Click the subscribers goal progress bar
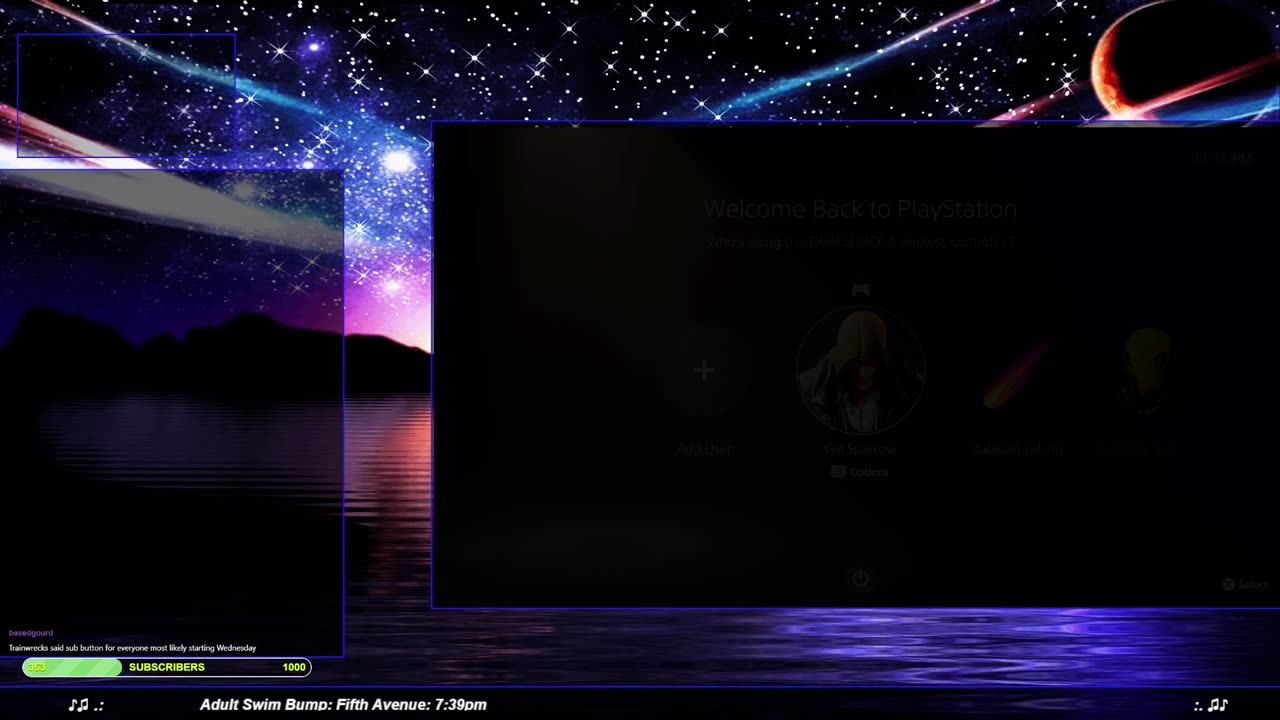This screenshot has height=720, width=1280. [167, 667]
